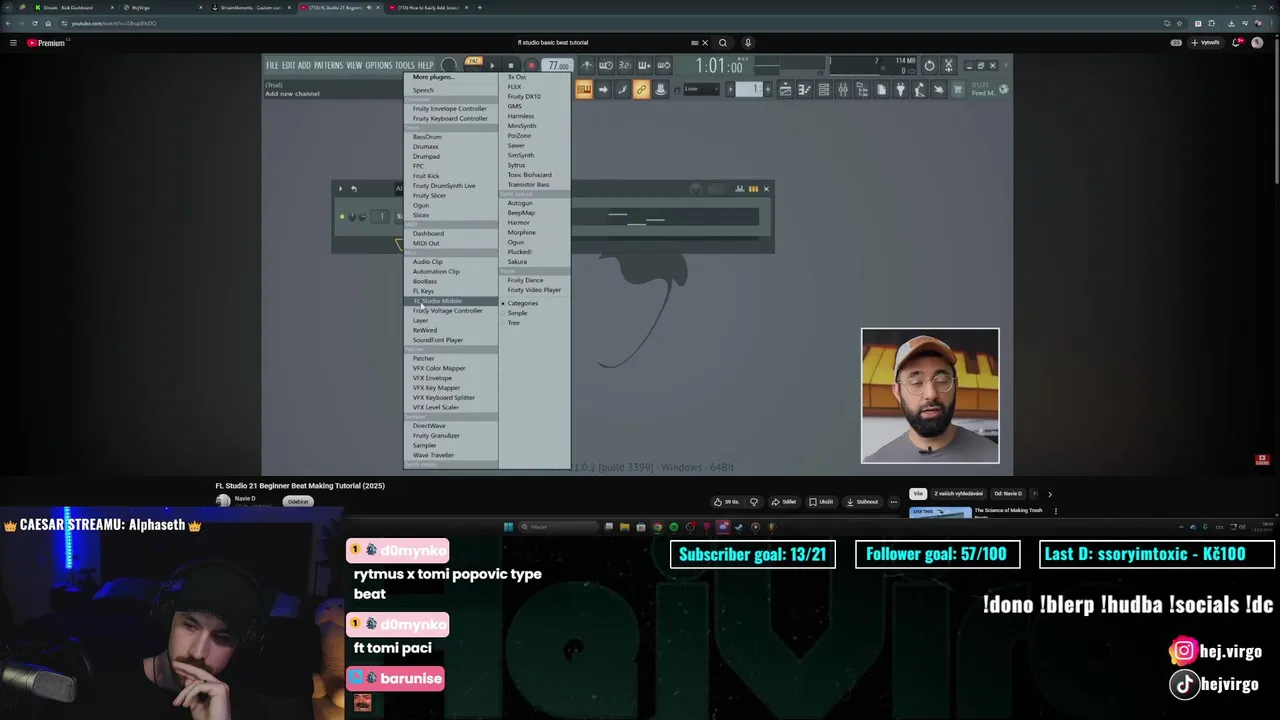Choose BassDrum from Drums section

point(427,137)
